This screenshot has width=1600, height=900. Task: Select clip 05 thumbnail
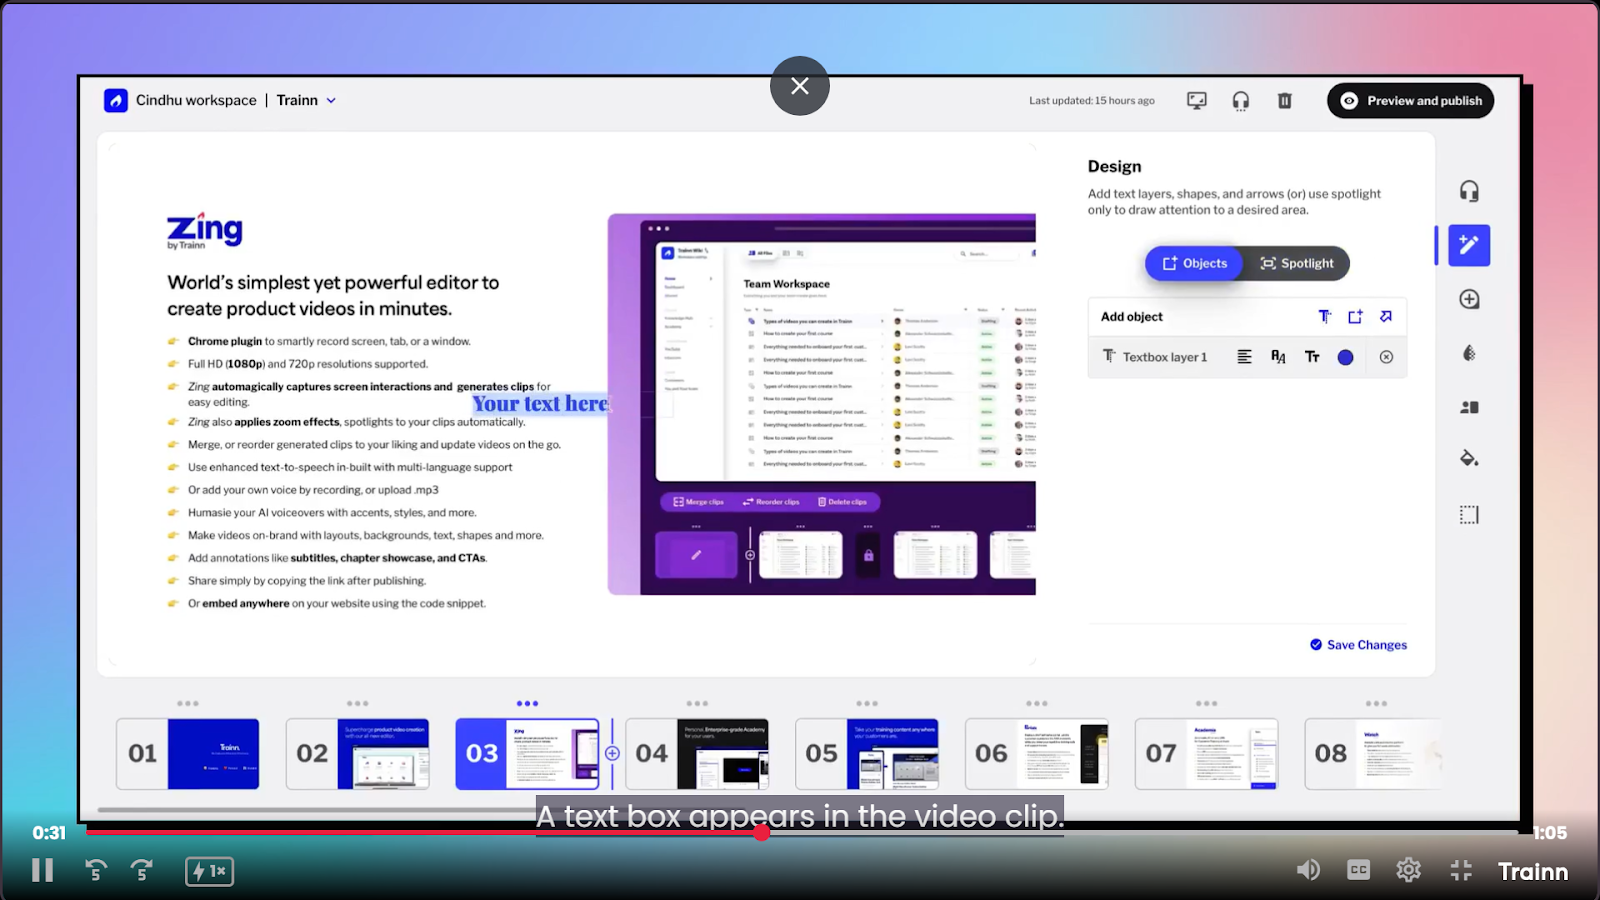tap(867, 753)
